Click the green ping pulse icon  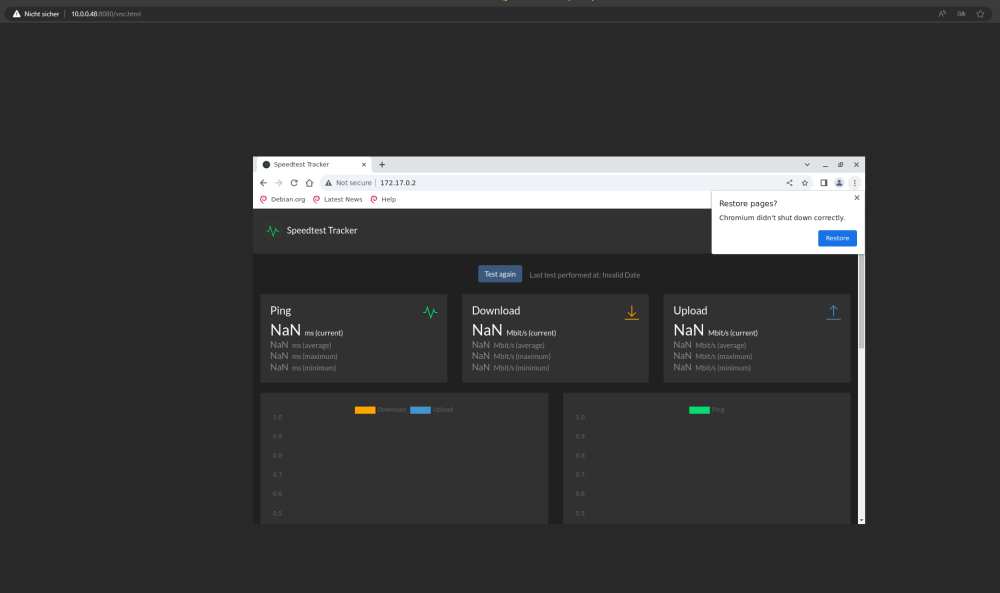pos(430,312)
